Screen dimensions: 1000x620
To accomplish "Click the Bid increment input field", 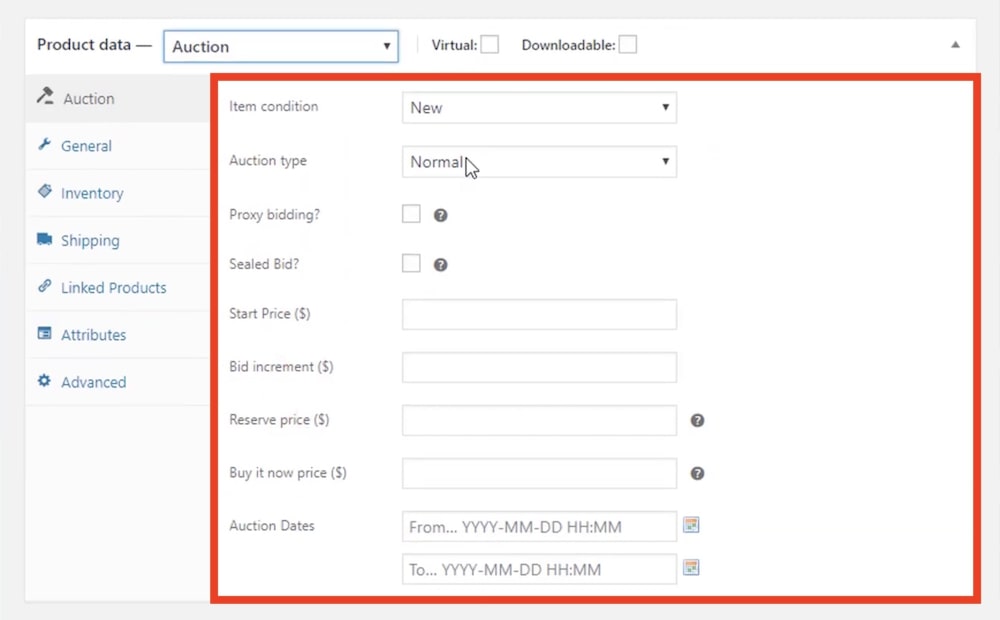I will (x=539, y=367).
